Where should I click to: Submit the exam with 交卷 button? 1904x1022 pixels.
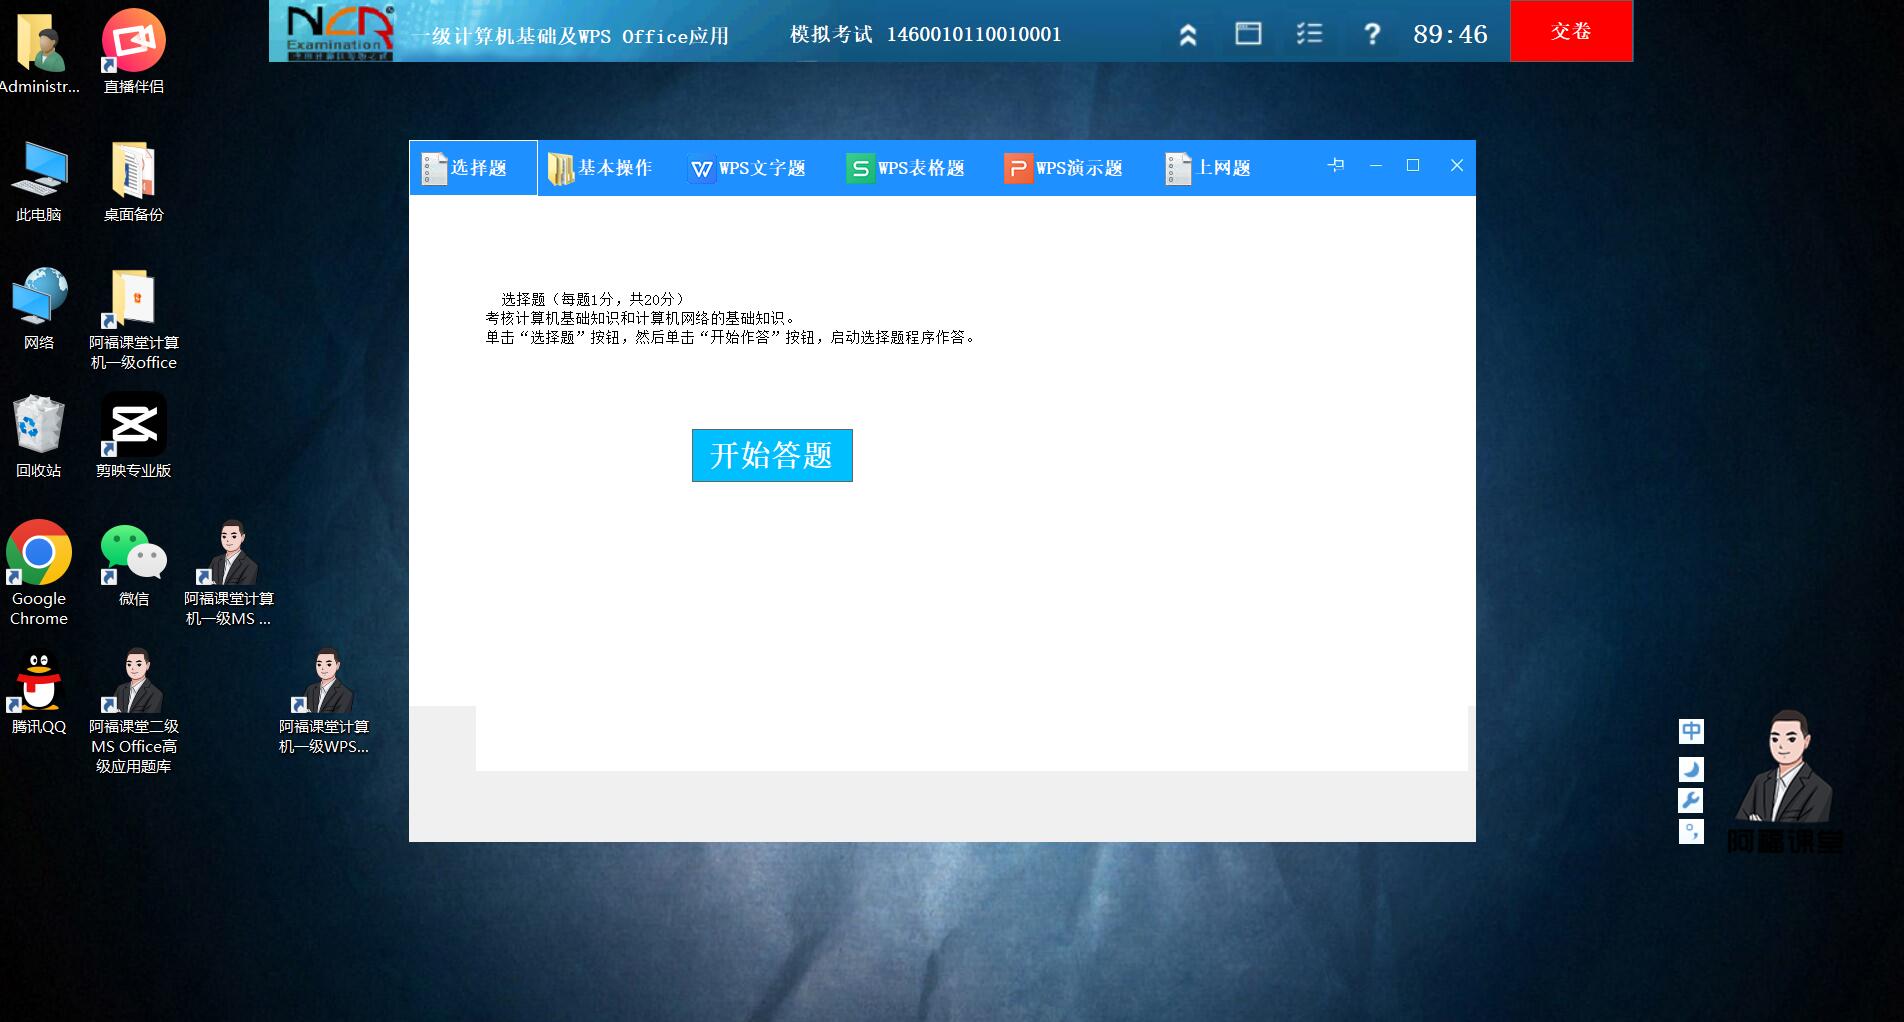click(x=1570, y=30)
